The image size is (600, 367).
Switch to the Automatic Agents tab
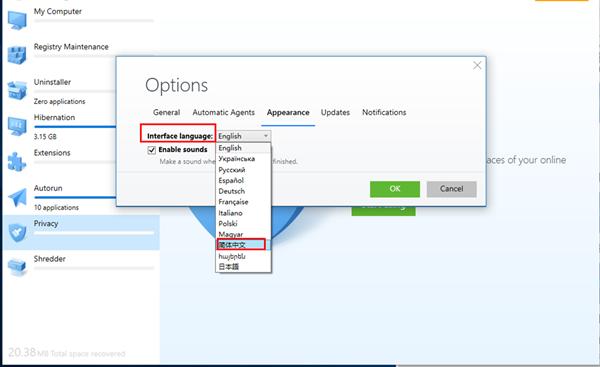223,113
